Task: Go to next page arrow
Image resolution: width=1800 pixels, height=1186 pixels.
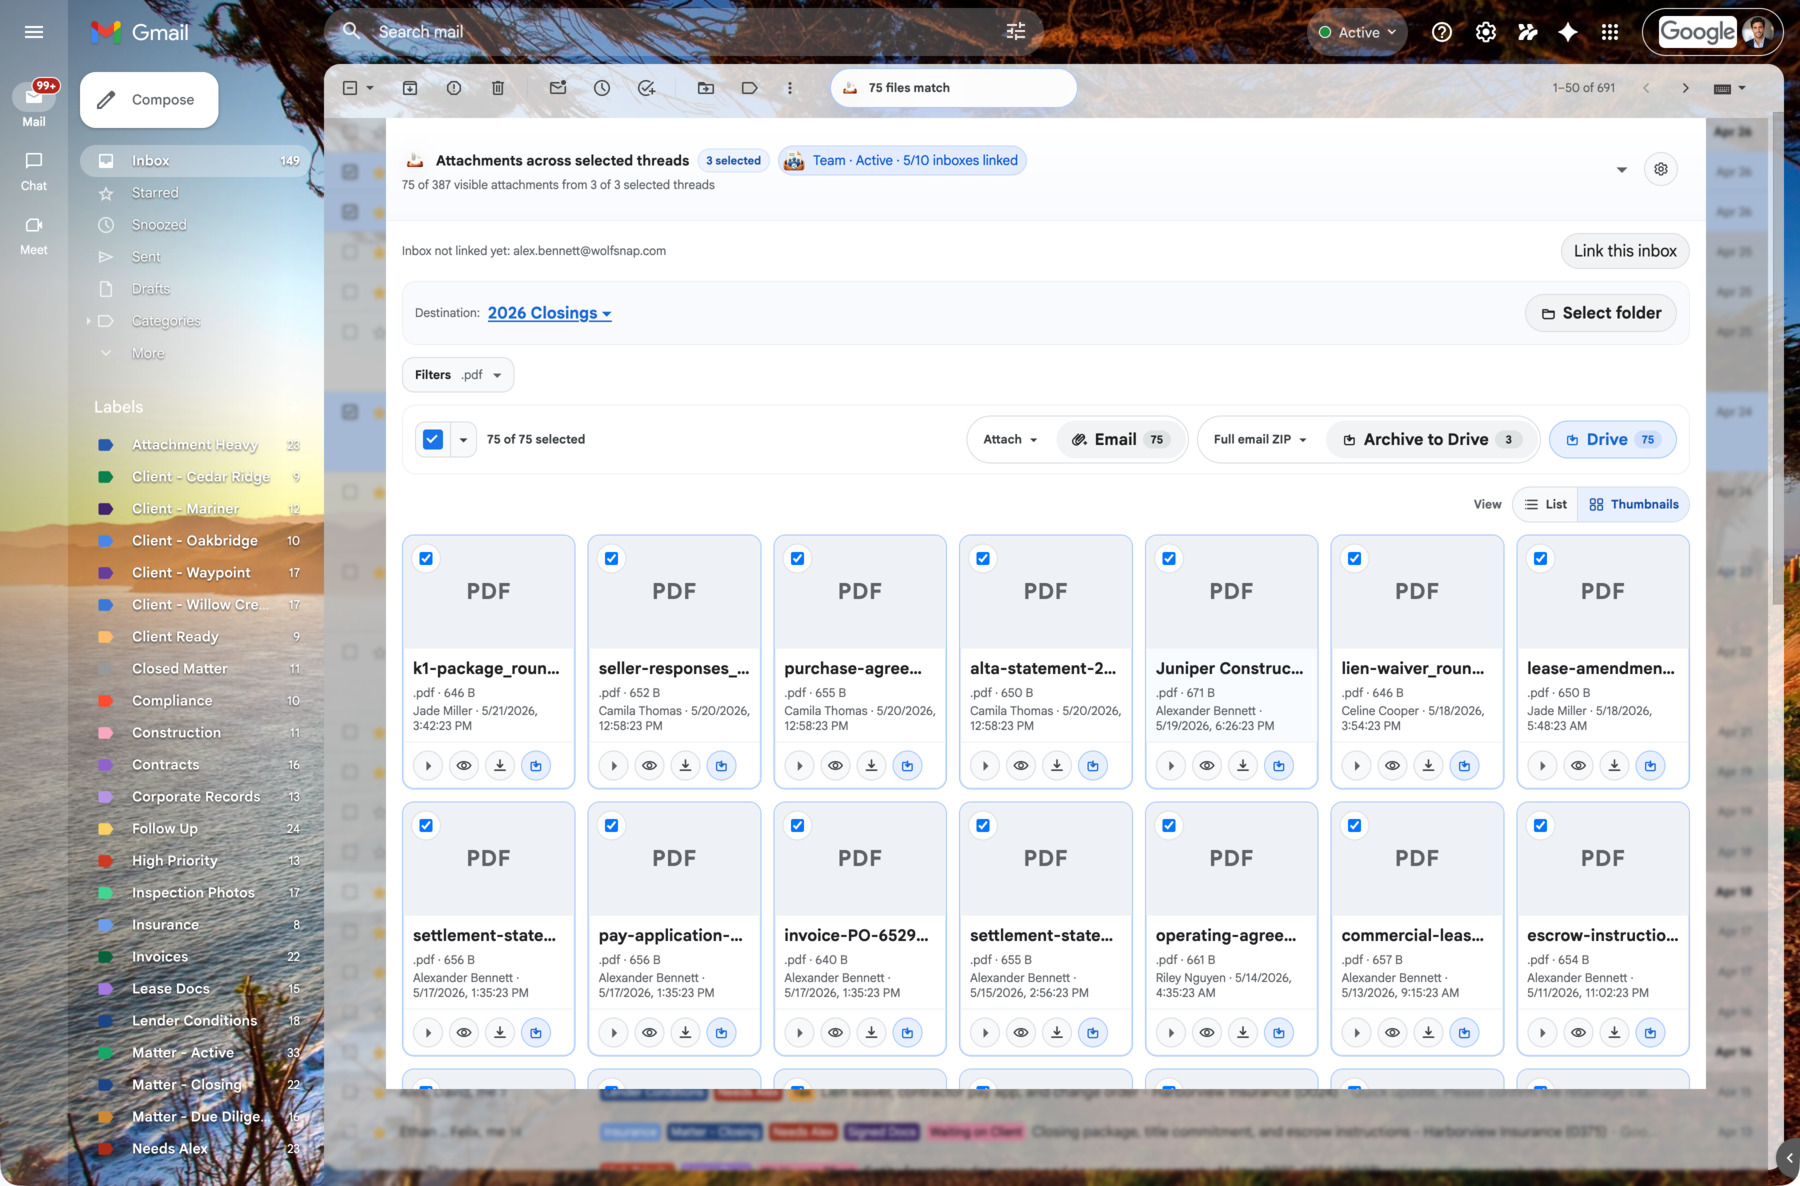Action: [1686, 88]
